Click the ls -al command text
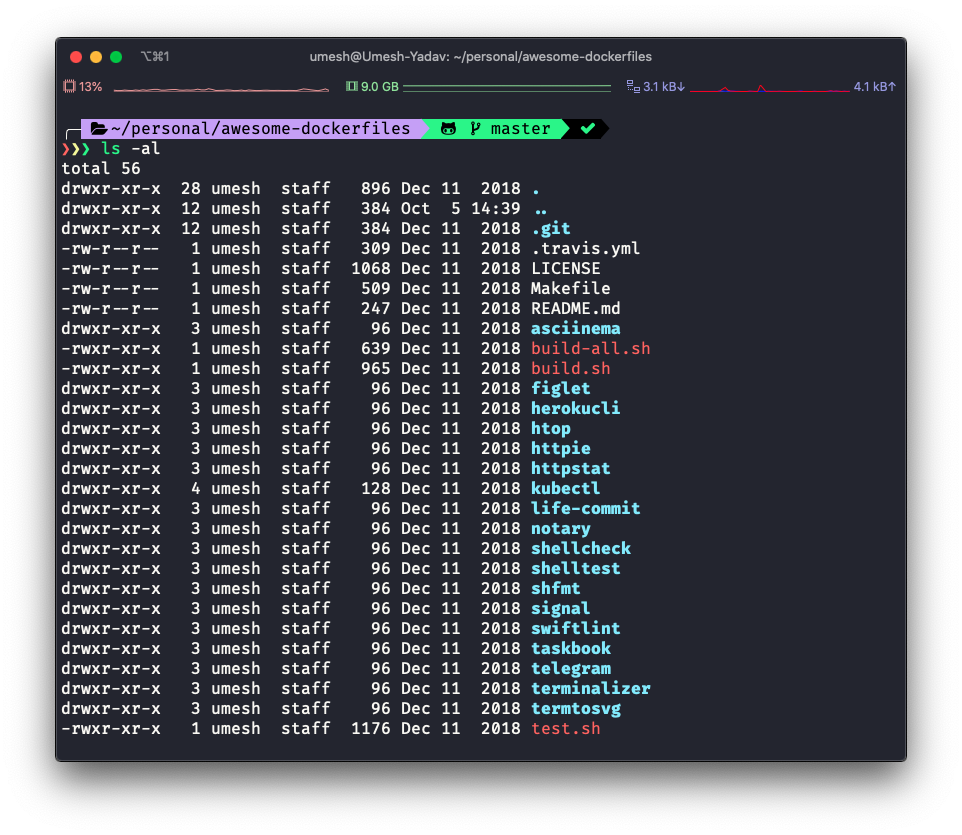Image resolution: width=962 pixels, height=835 pixels. tap(132, 148)
